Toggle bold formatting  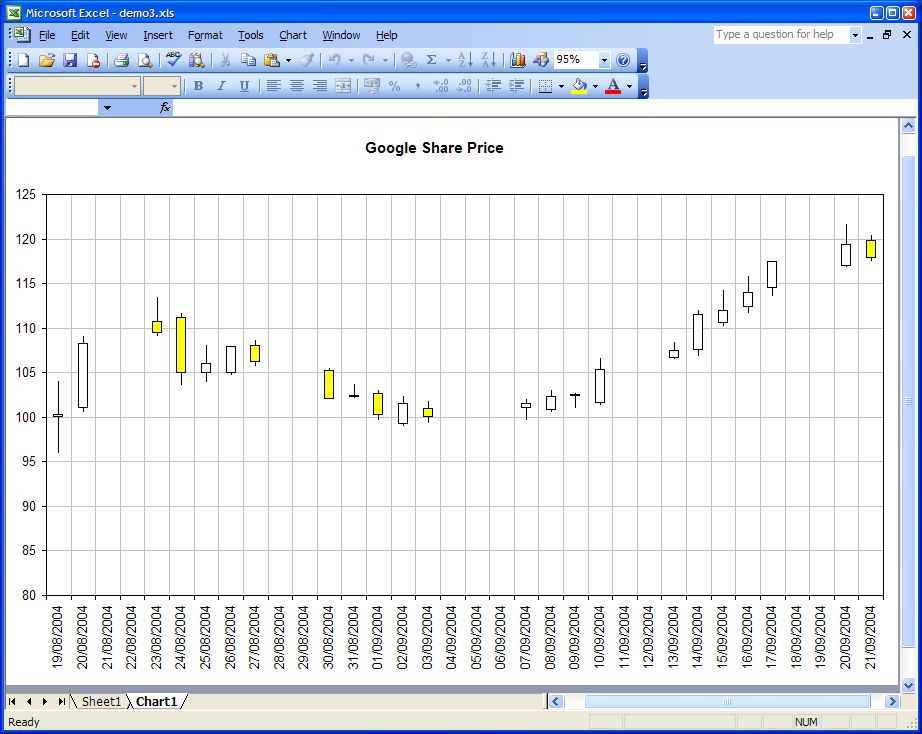tap(199, 86)
